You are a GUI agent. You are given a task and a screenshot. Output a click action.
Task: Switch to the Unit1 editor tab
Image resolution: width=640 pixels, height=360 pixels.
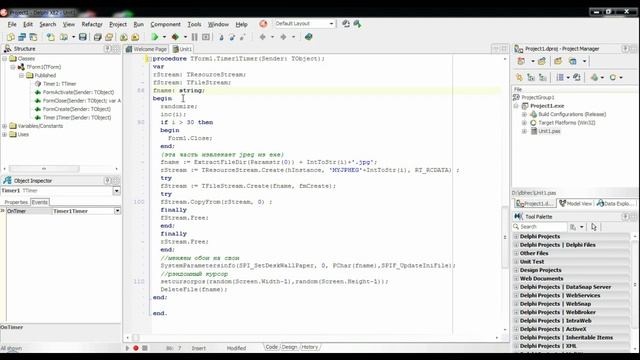[182, 49]
